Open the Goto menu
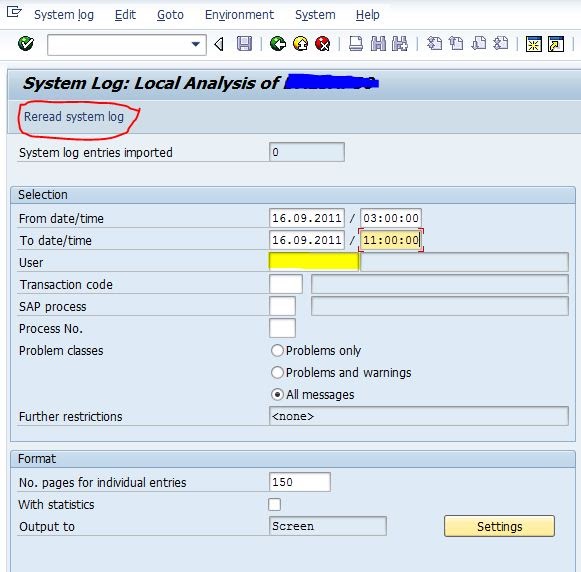The height and width of the screenshot is (572, 581). click(x=170, y=15)
